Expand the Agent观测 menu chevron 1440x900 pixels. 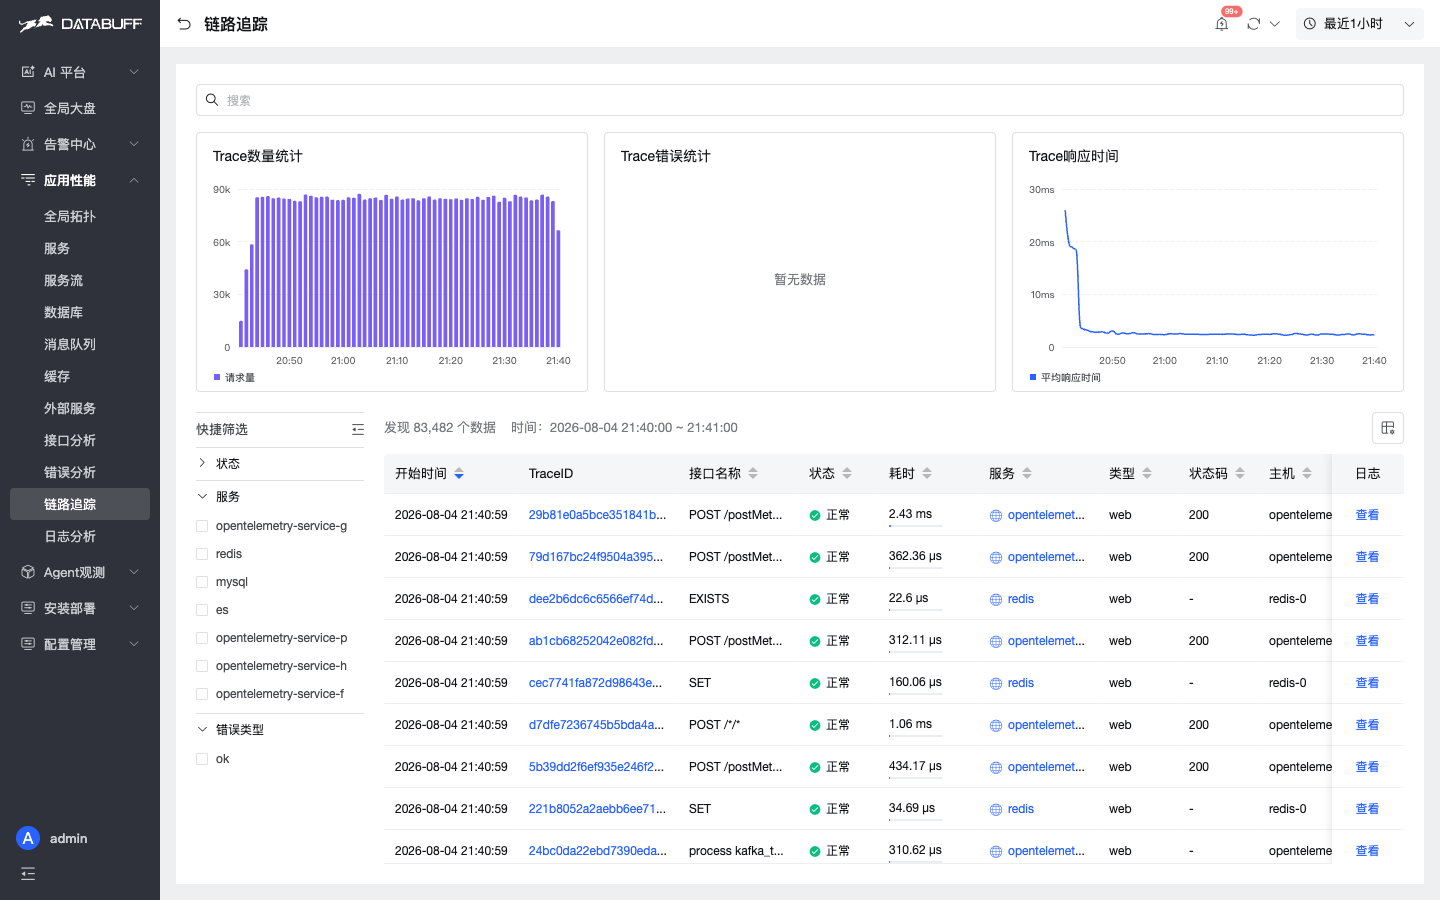134,572
